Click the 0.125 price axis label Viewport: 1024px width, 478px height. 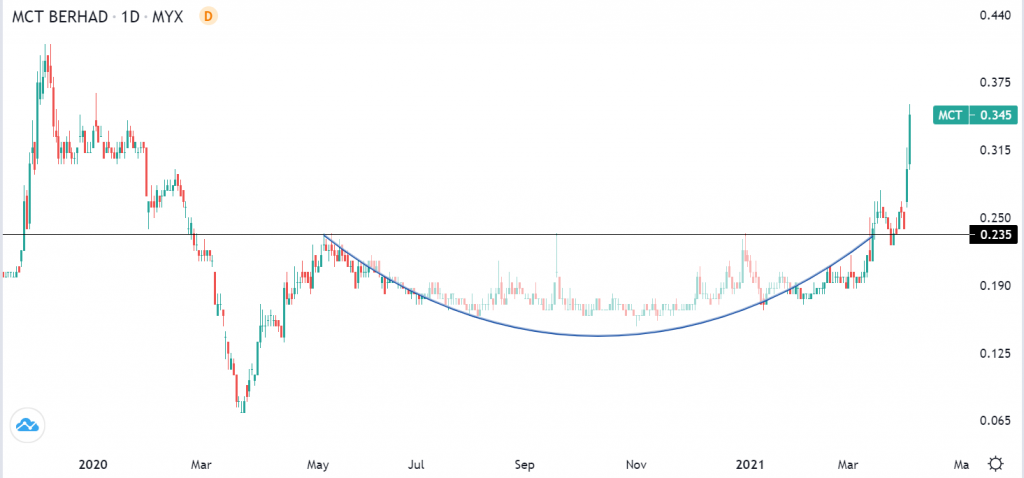click(994, 353)
